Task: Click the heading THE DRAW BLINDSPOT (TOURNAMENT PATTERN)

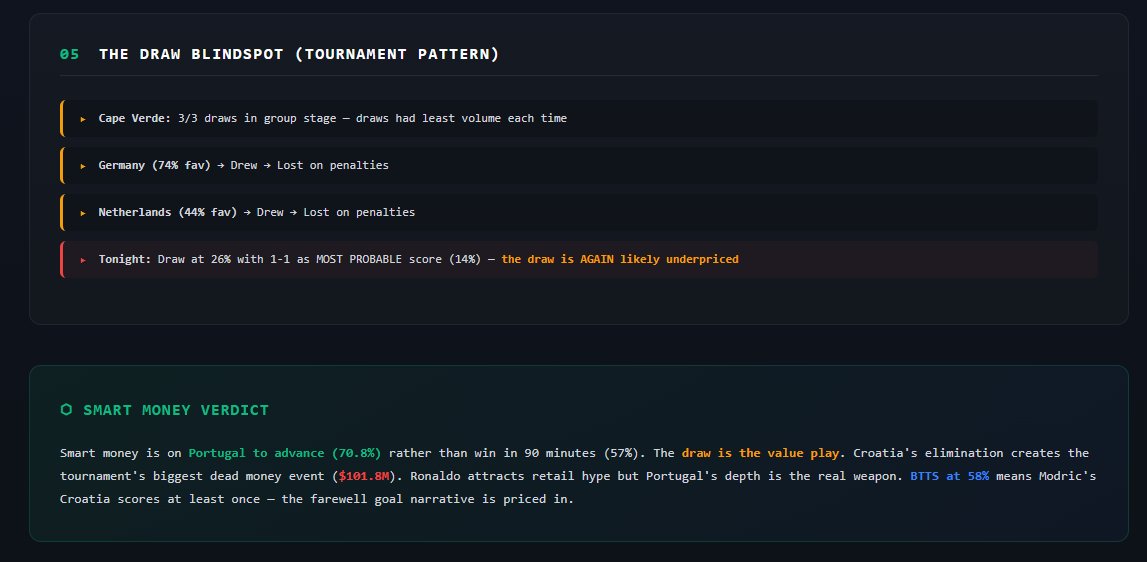Action: tap(299, 54)
